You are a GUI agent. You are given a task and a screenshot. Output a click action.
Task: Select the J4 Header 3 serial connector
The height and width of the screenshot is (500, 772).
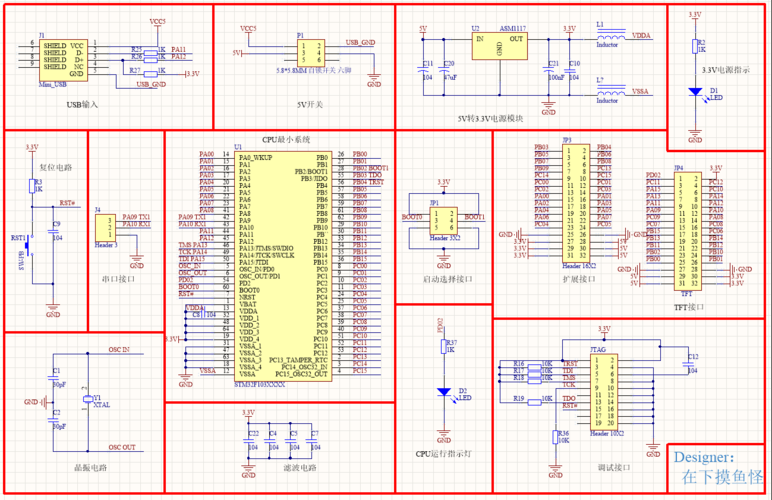105,227
